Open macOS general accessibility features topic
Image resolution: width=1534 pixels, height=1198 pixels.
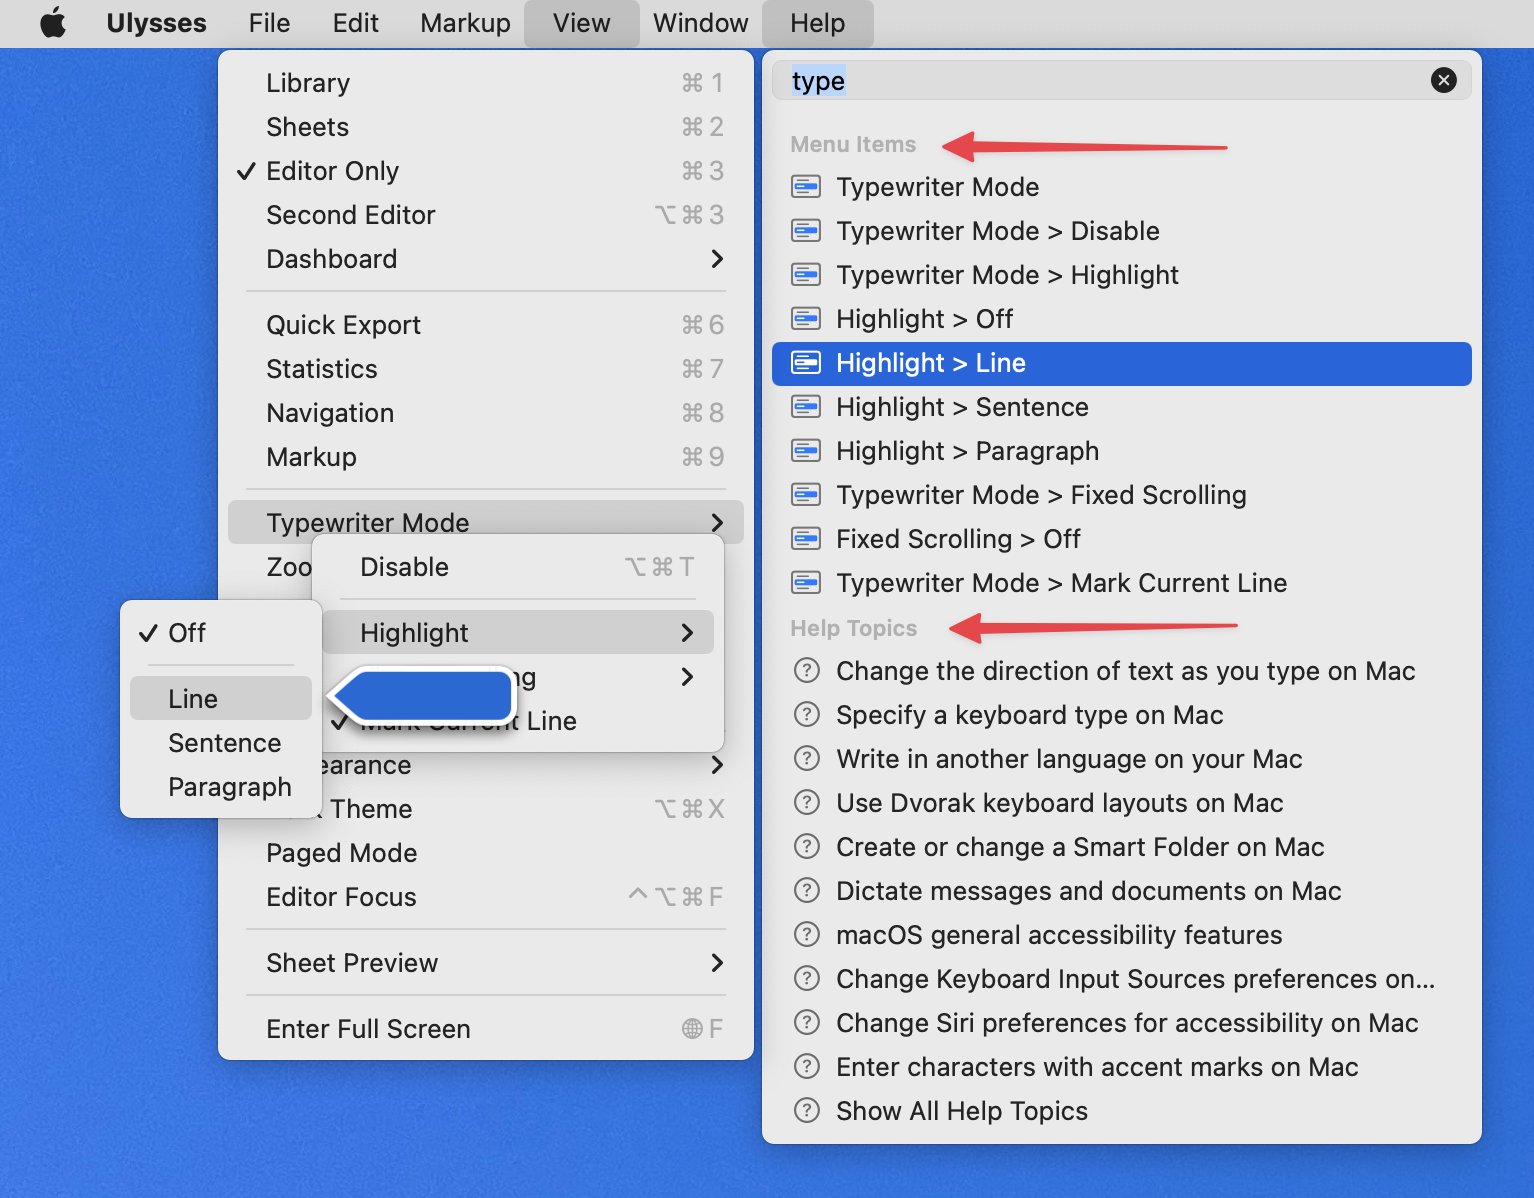pos(1059,935)
